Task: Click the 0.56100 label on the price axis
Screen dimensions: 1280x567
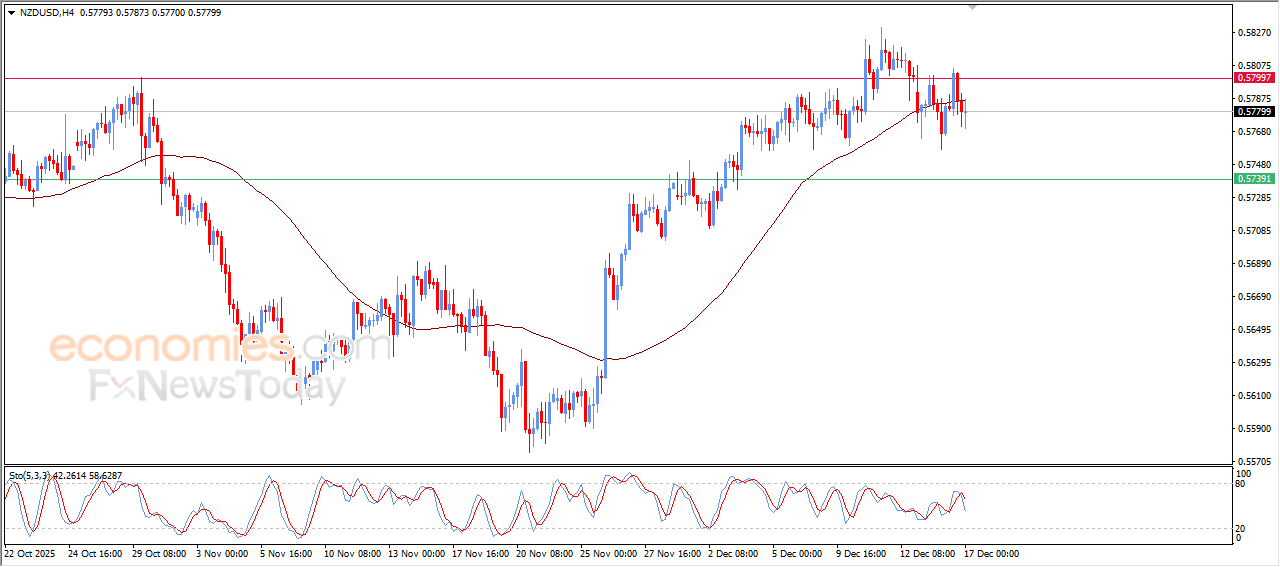Action: 1255,396
